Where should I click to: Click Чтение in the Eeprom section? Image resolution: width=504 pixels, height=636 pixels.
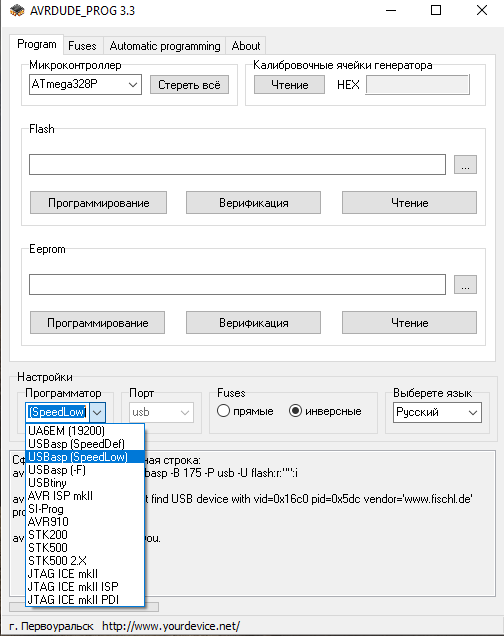pyautogui.click(x=410, y=322)
